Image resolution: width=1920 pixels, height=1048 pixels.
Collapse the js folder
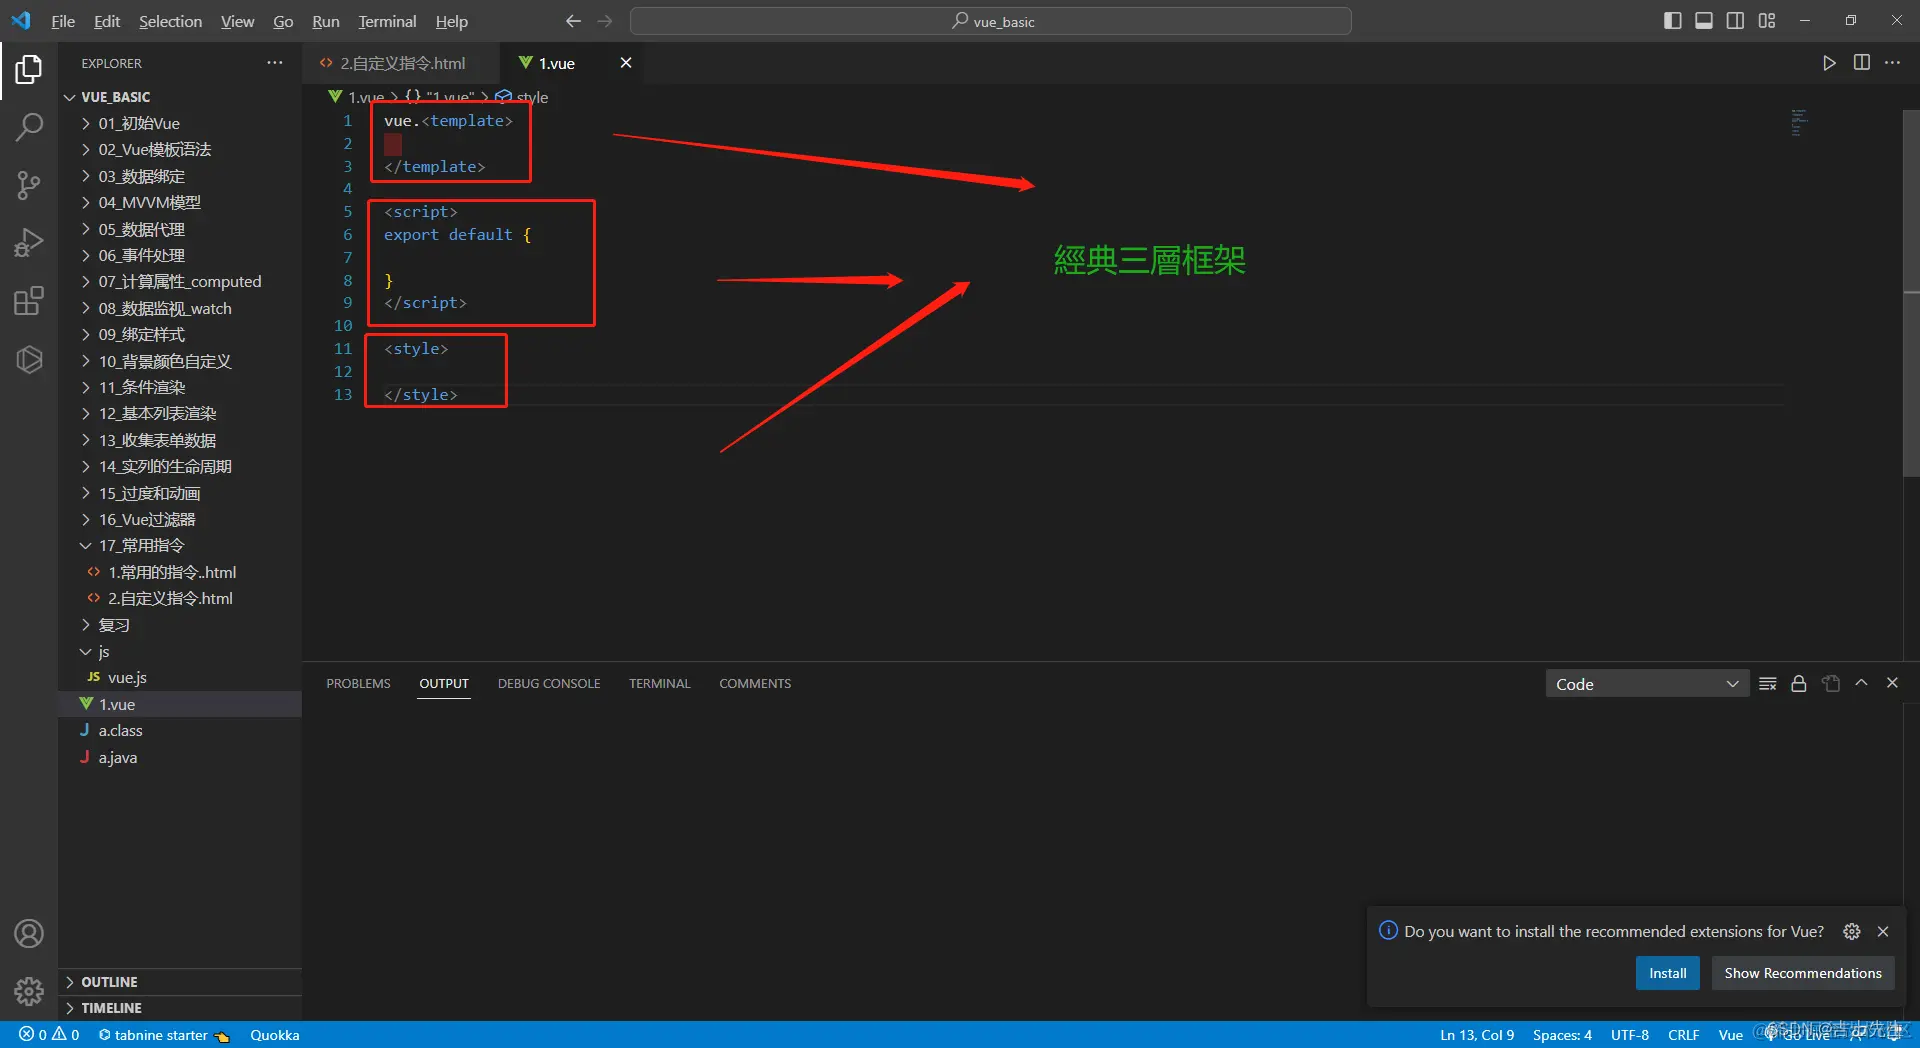(x=180, y=651)
